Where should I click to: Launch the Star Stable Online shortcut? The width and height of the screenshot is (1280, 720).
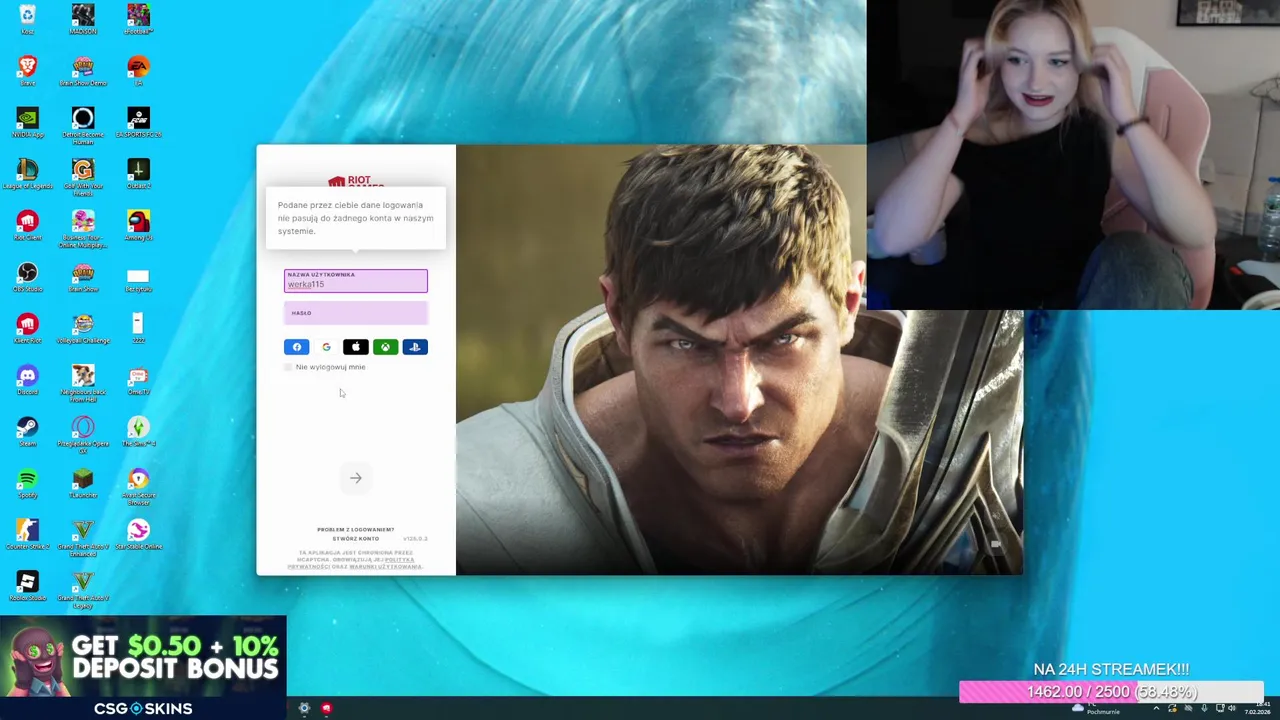pyautogui.click(x=138, y=535)
